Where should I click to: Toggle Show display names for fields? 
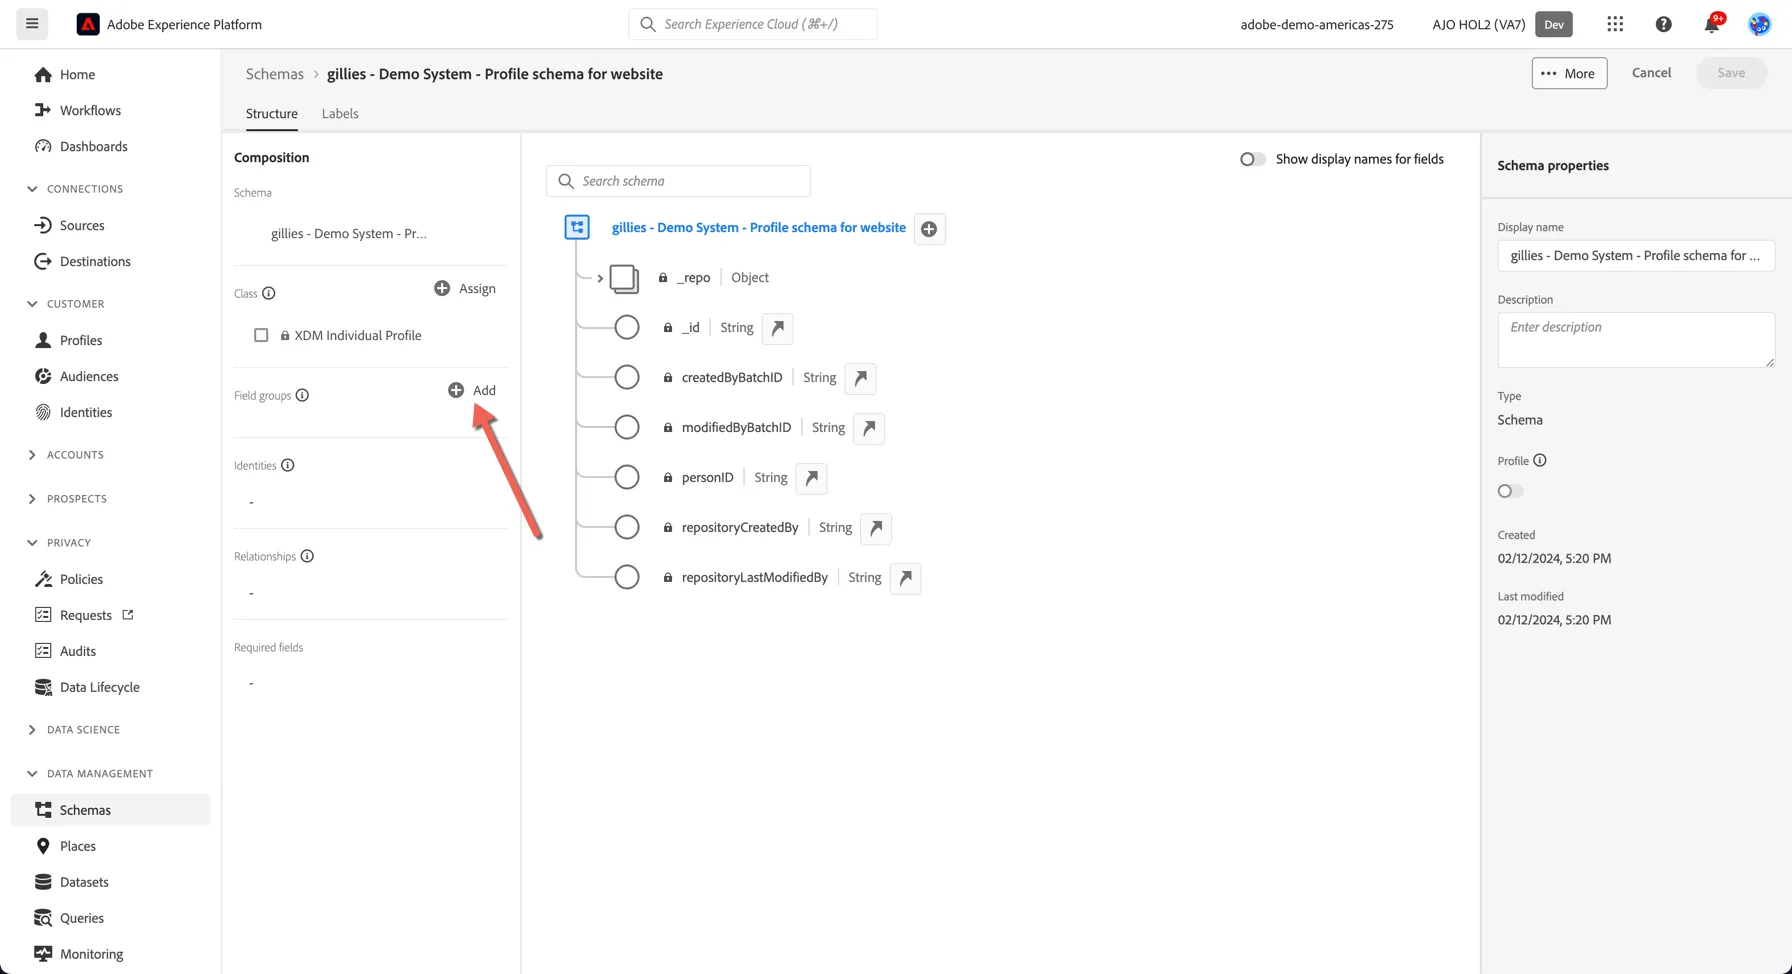[1252, 159]
